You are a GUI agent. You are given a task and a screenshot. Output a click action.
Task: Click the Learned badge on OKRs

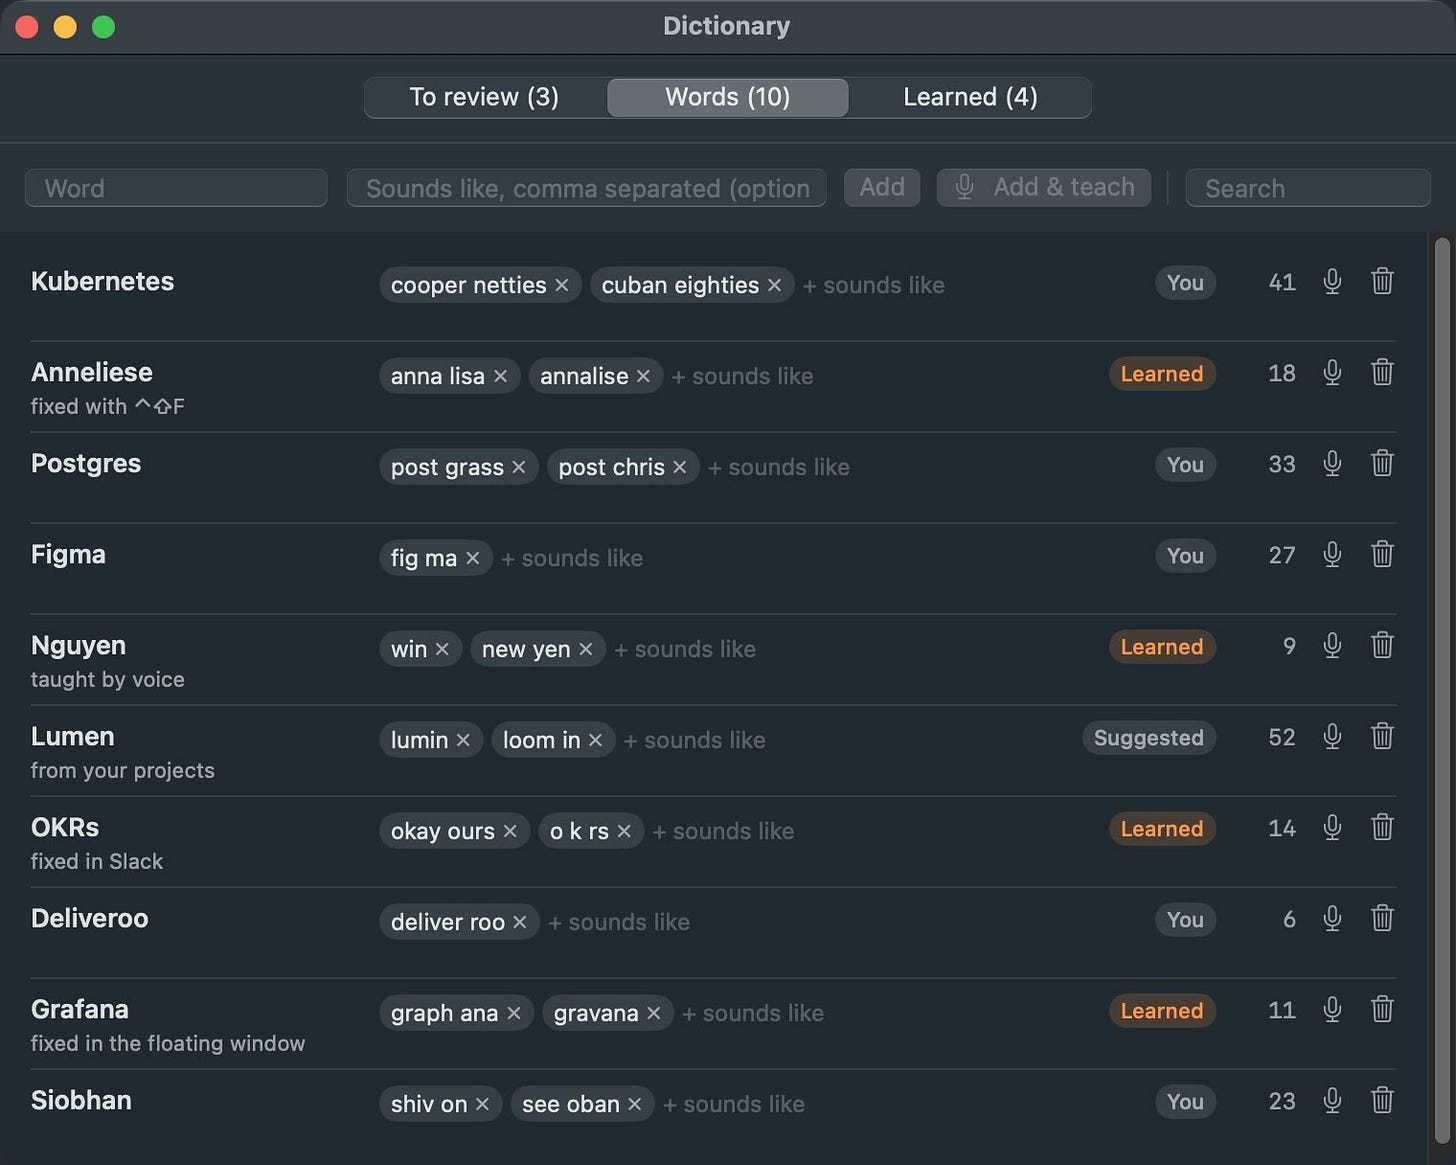click(x=1162, y=829)
